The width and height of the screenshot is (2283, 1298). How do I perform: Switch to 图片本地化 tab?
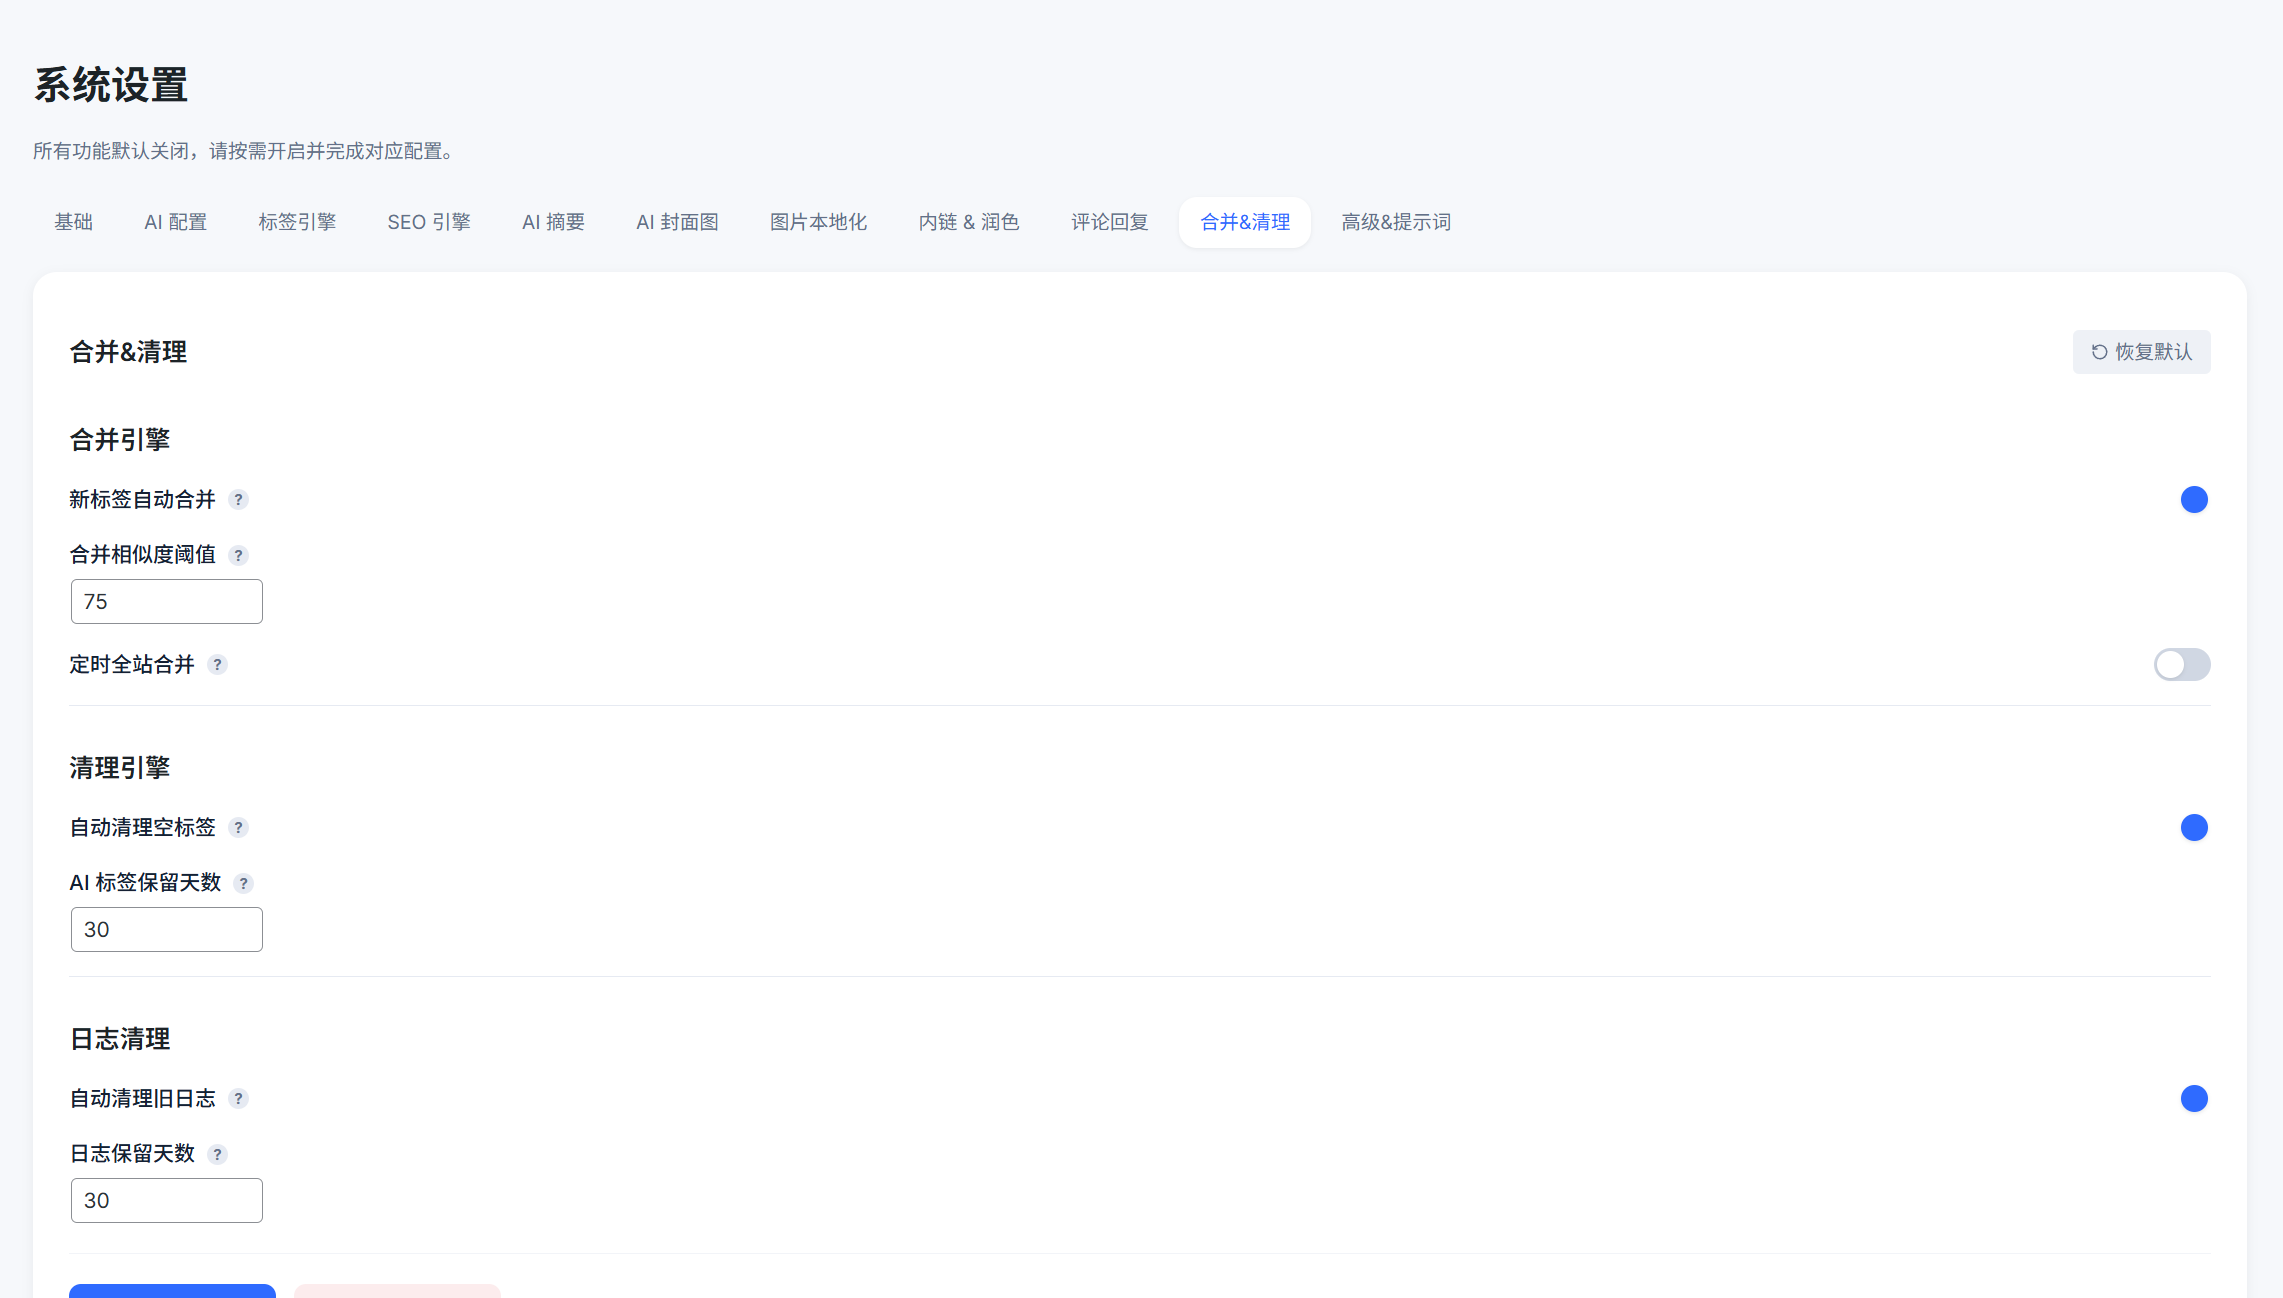click(x=818, y=222)
